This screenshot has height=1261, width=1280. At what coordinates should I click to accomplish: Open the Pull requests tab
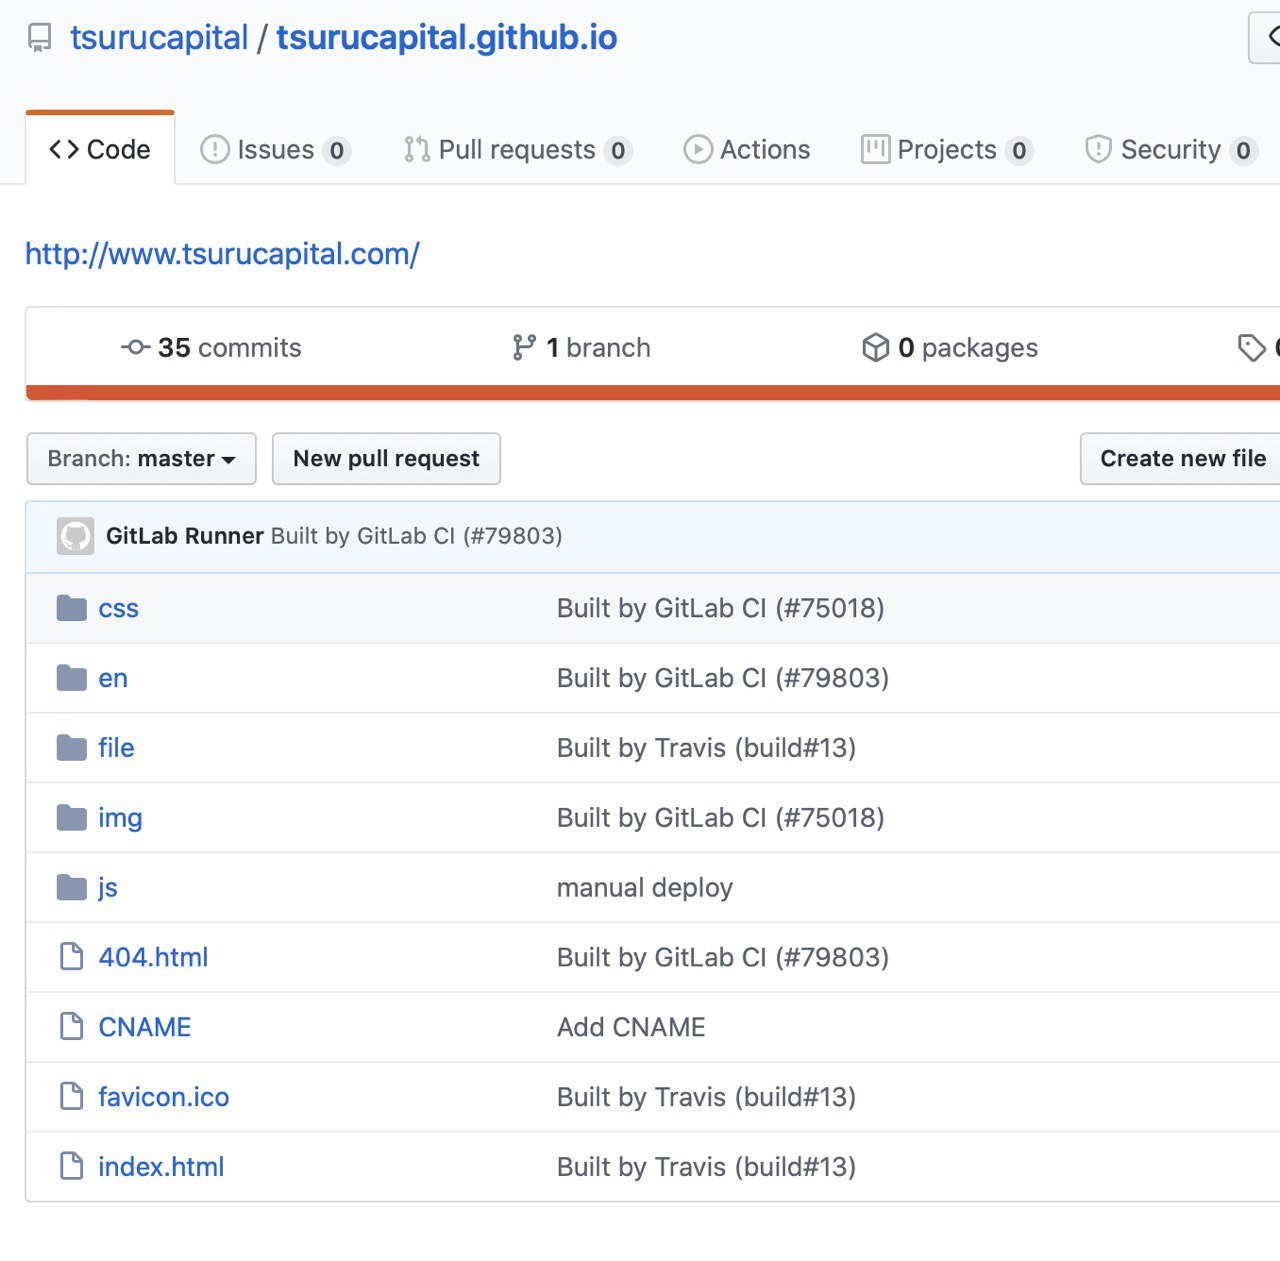517,150
